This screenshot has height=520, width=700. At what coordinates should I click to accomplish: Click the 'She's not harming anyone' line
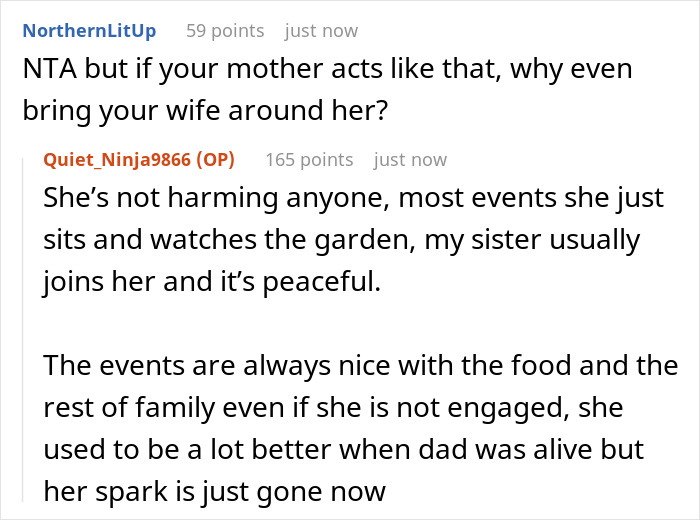click(353, 198)
